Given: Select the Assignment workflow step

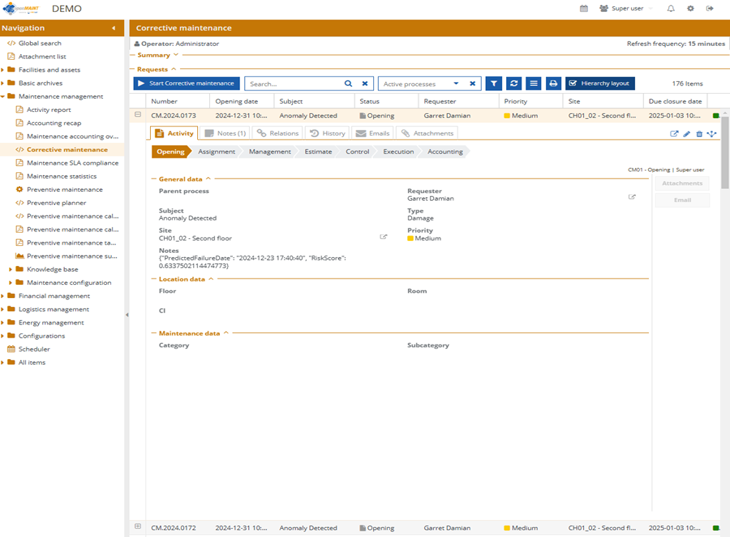Looking at the screenshot, I should pos(216,151).
